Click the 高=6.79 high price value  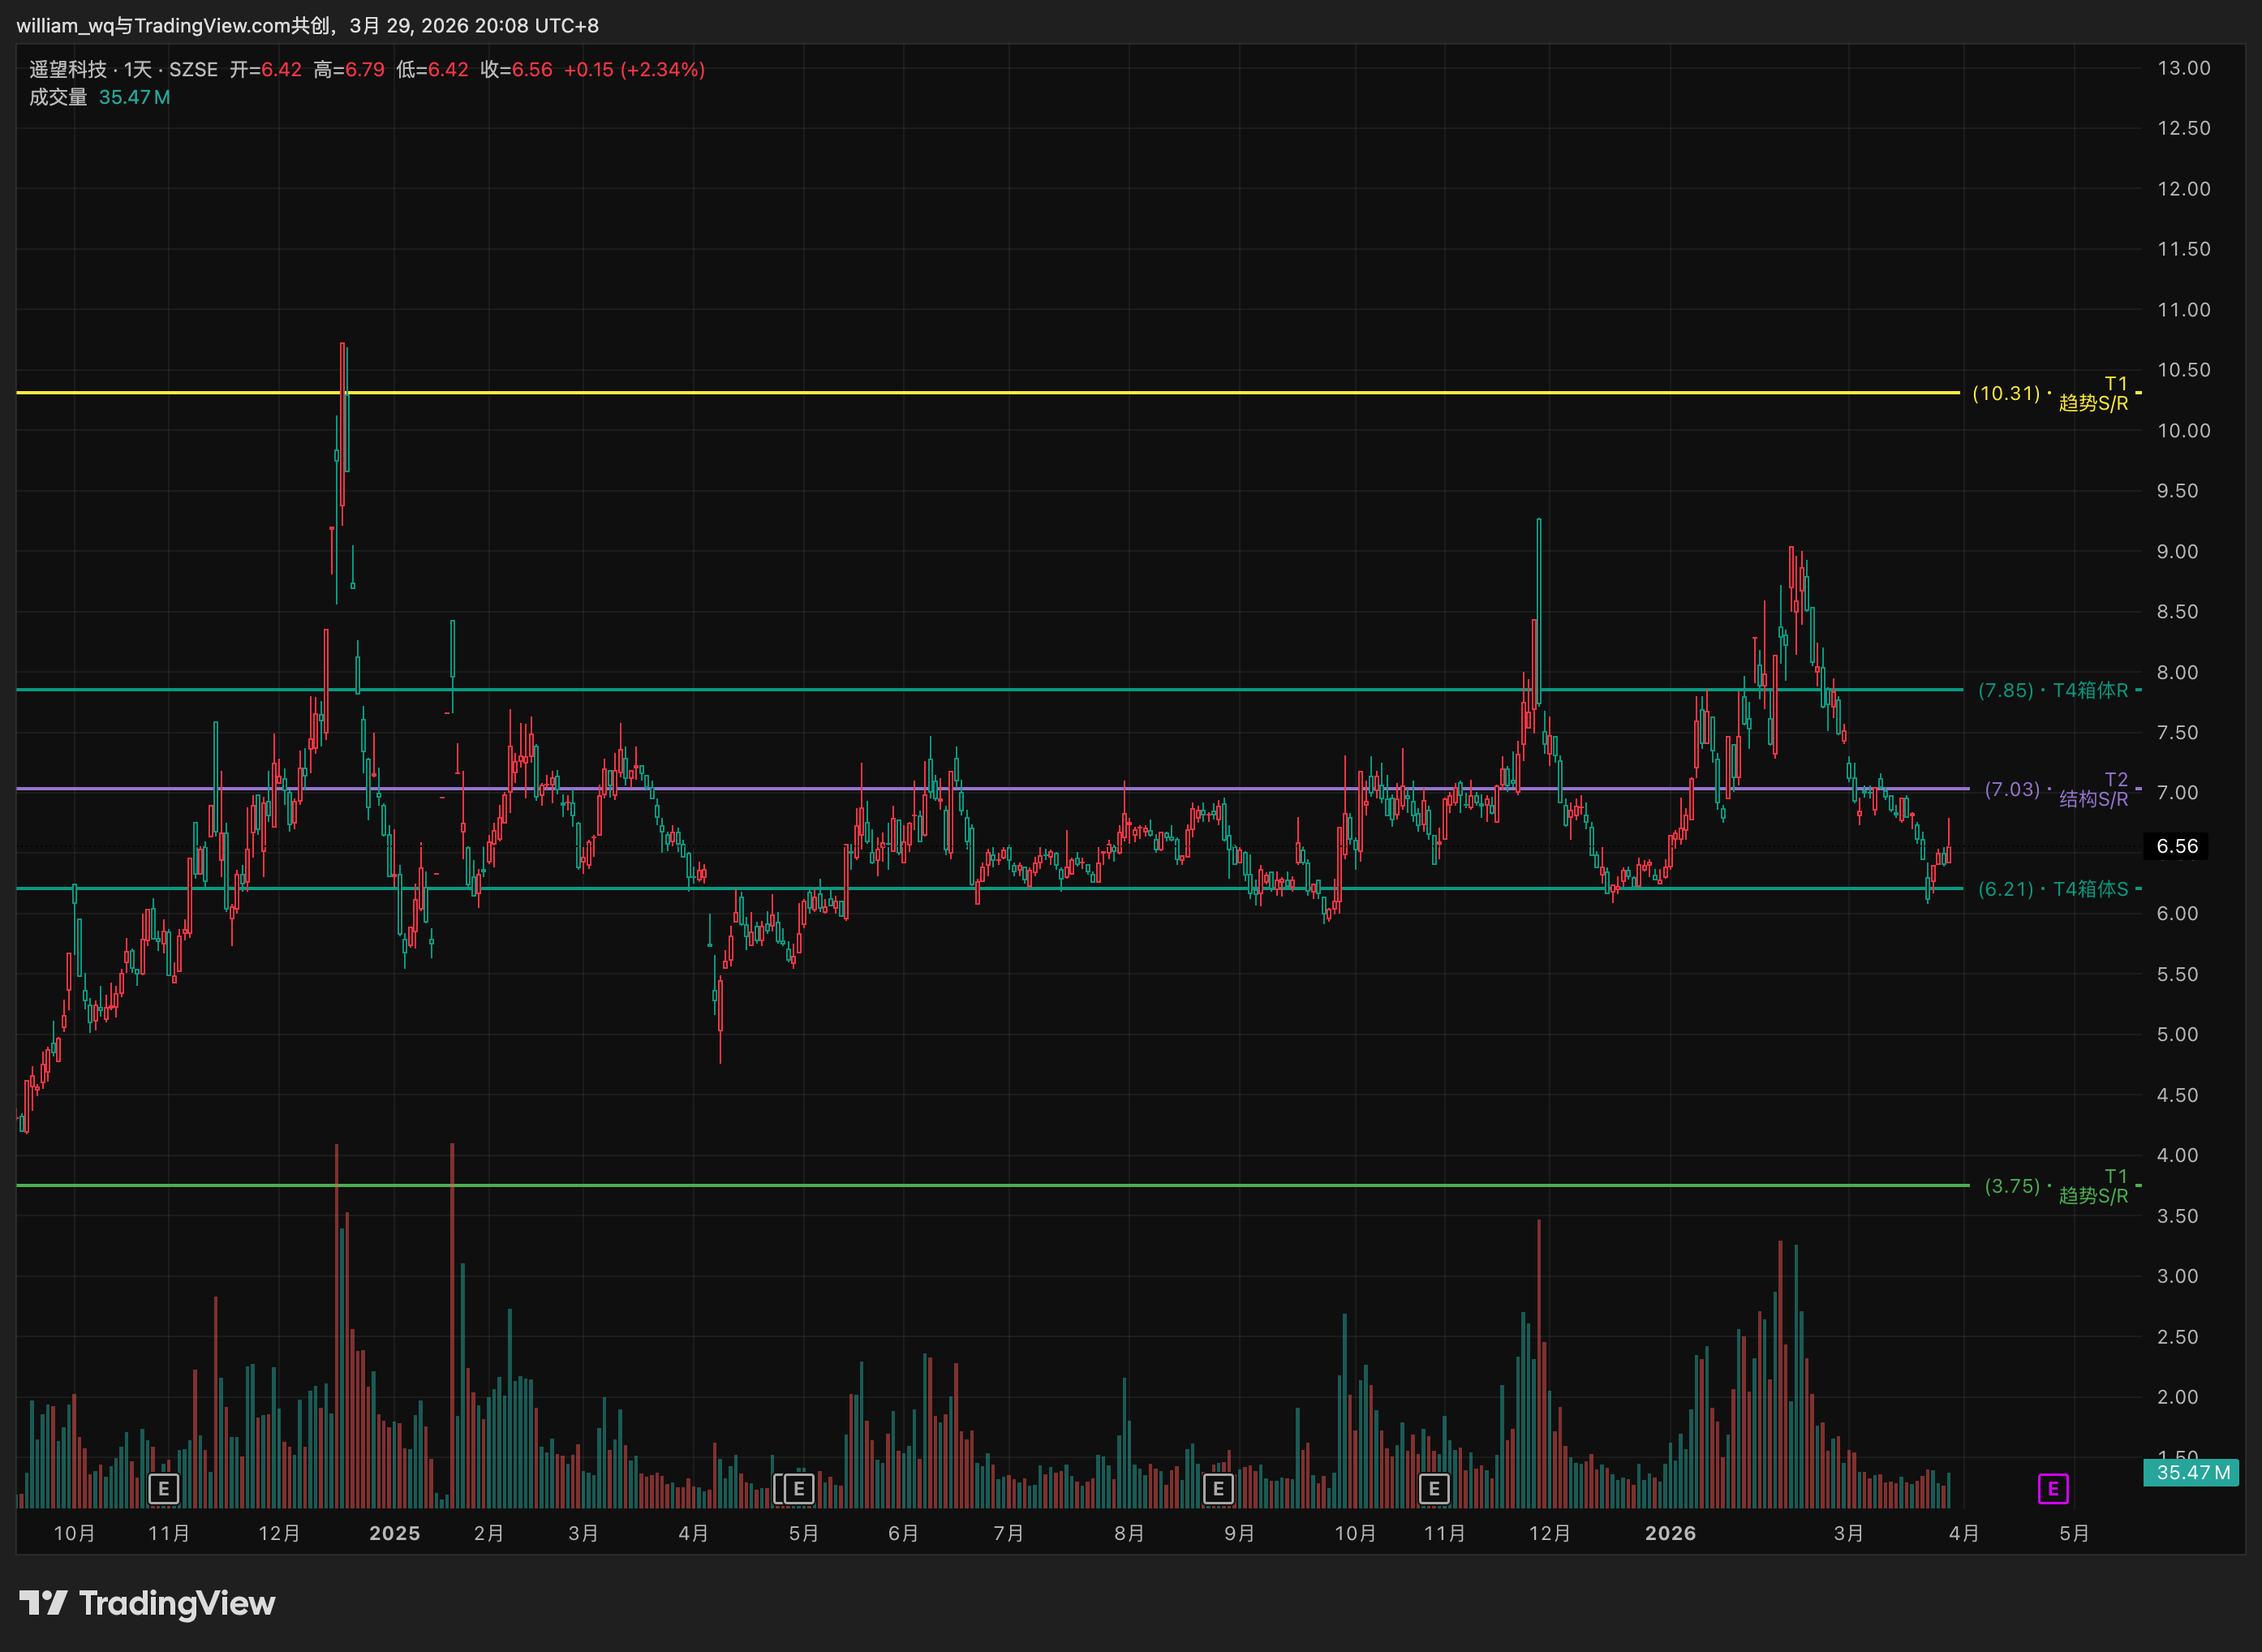(349, 69)
